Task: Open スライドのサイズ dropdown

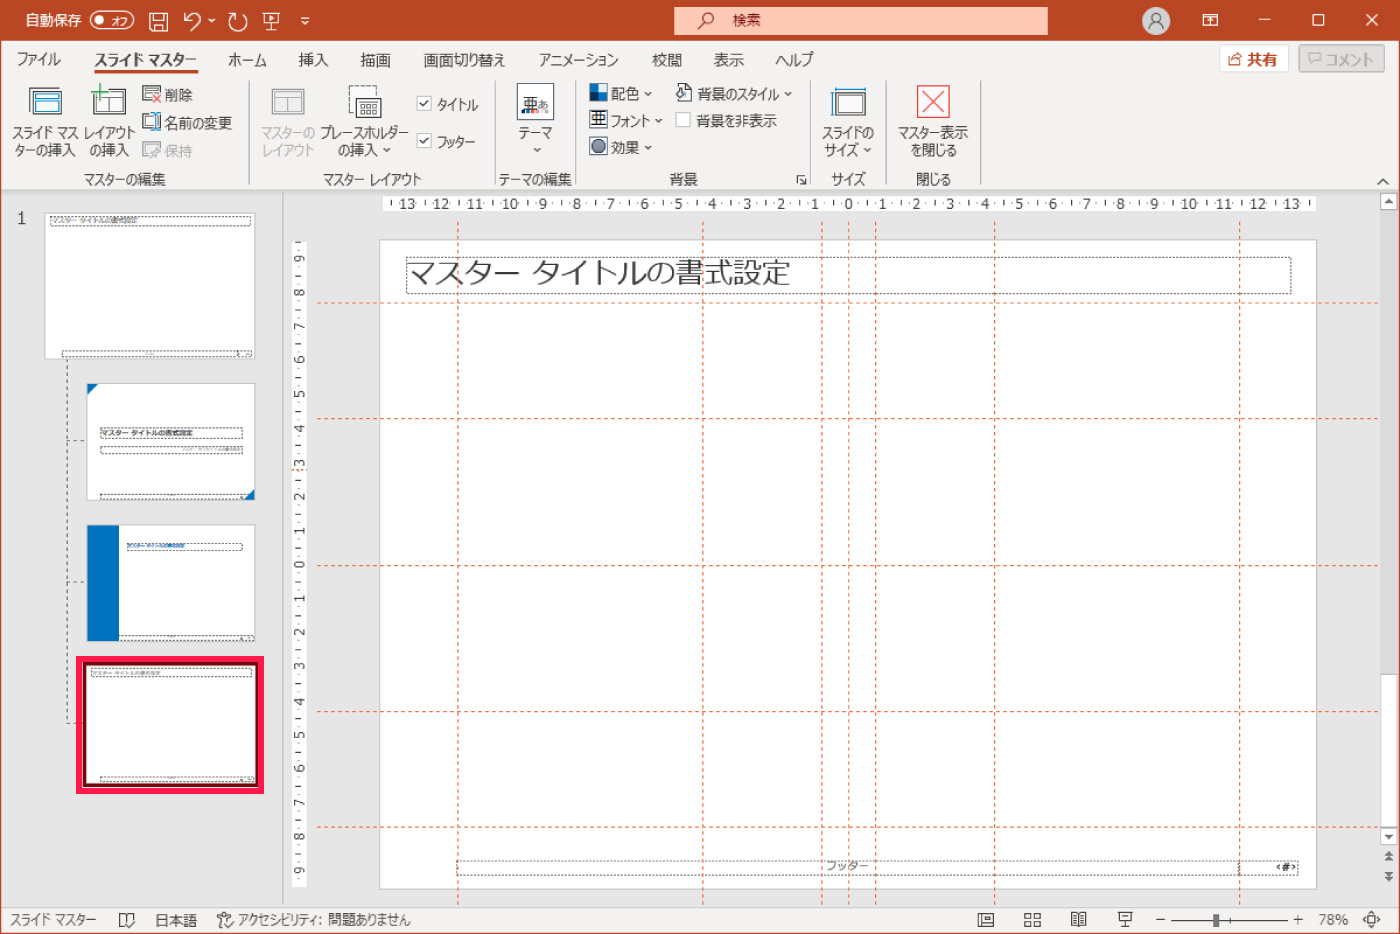Action: click(848, 121)
